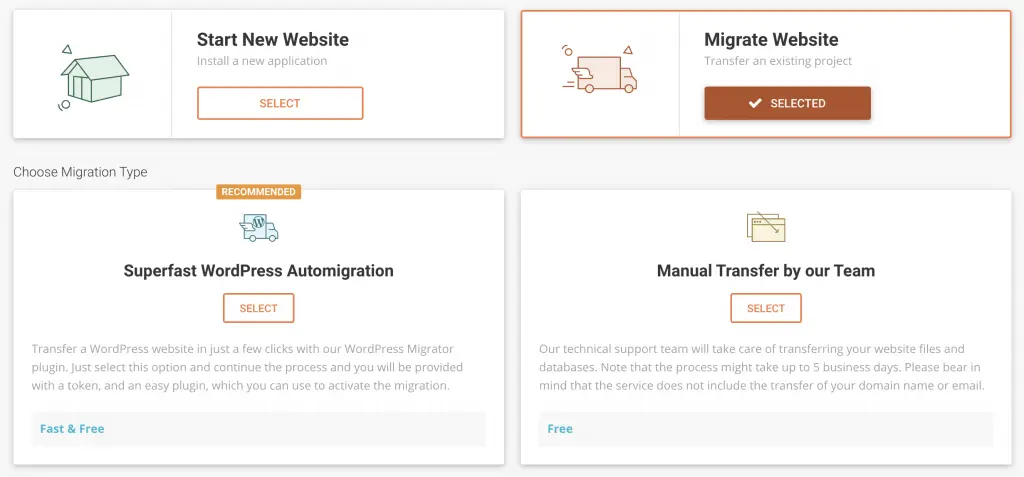Click the delivery truck migrate icon
This screenshot has height=477, width=1024.
point(599,71)
